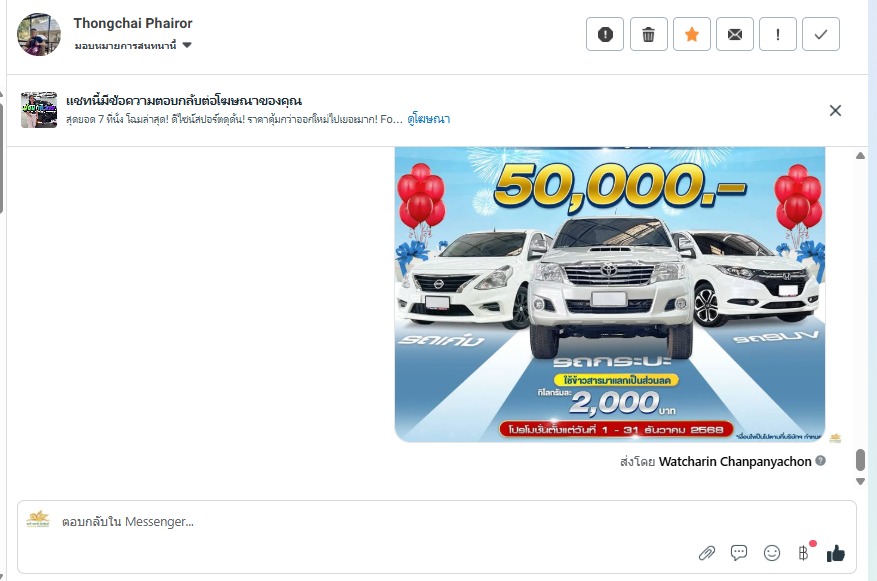This screenshot has height=581, width=877.
Task: Open the sent car promotion image
Action: click(x=610, y=294)
